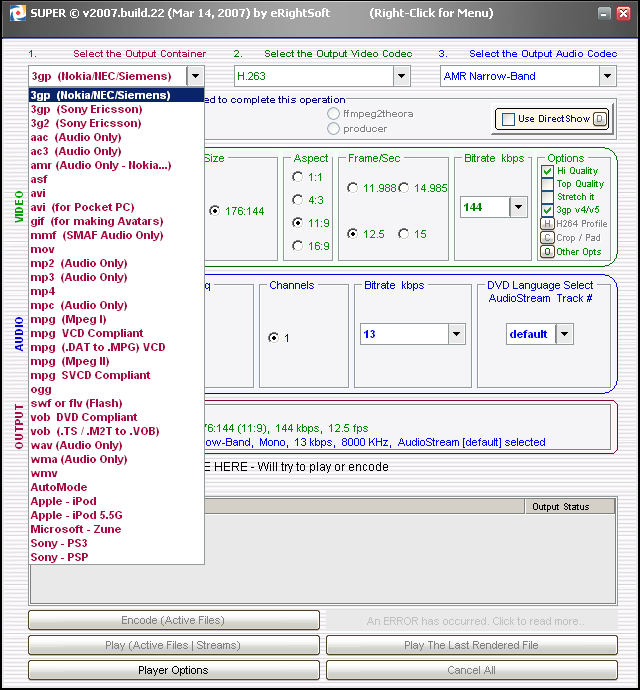
Task: Choose 11.988 frames per second
Action: point(352,188)
